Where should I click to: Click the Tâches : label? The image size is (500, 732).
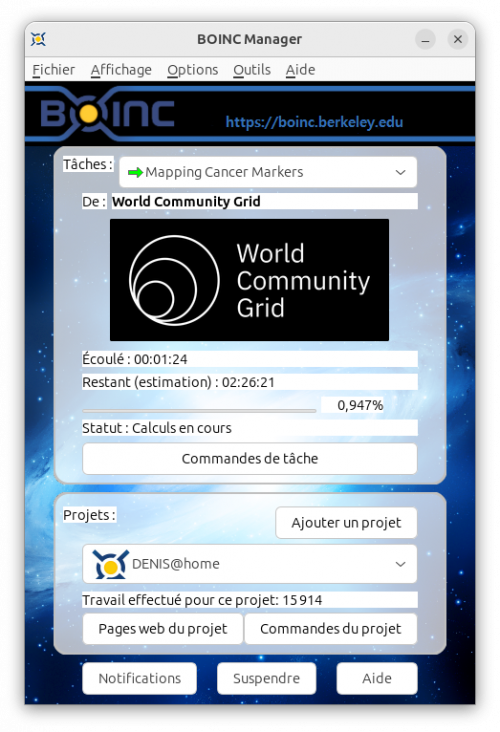(88, 164)
